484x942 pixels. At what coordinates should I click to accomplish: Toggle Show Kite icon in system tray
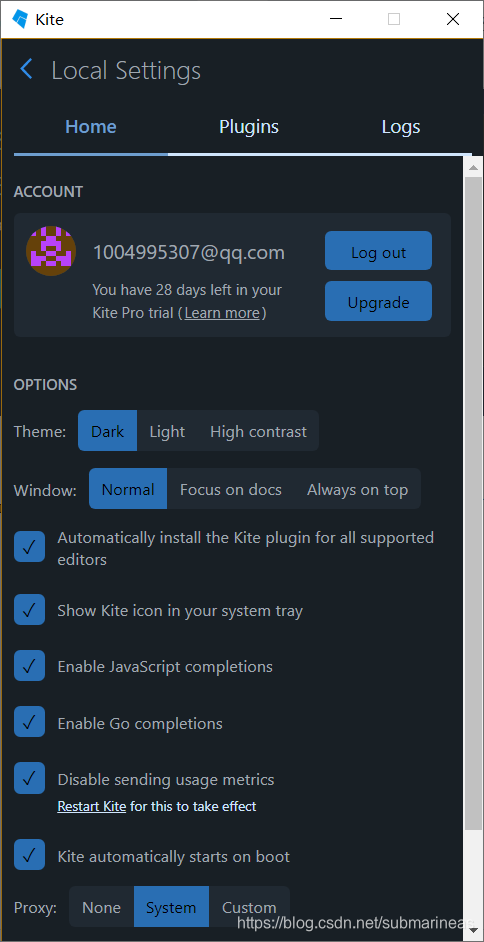click(29, 610)
